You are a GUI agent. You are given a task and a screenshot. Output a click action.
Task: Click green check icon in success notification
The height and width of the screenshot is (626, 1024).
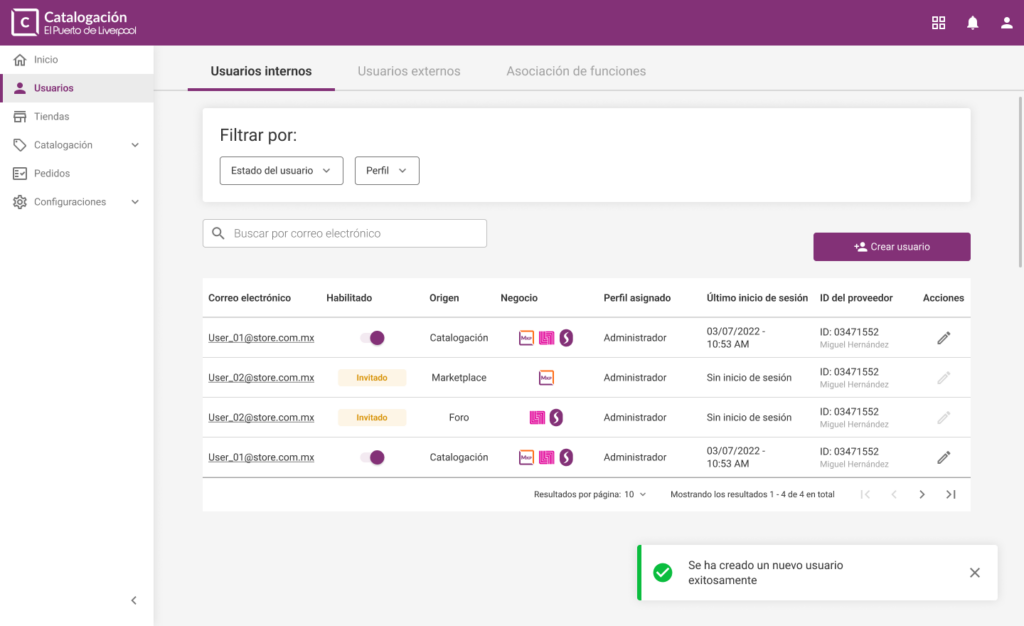point(663,572)
